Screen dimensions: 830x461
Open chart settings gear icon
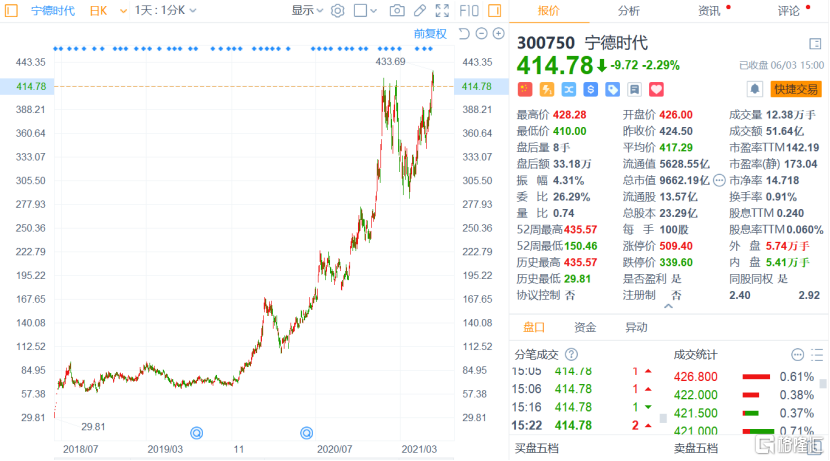338,11
